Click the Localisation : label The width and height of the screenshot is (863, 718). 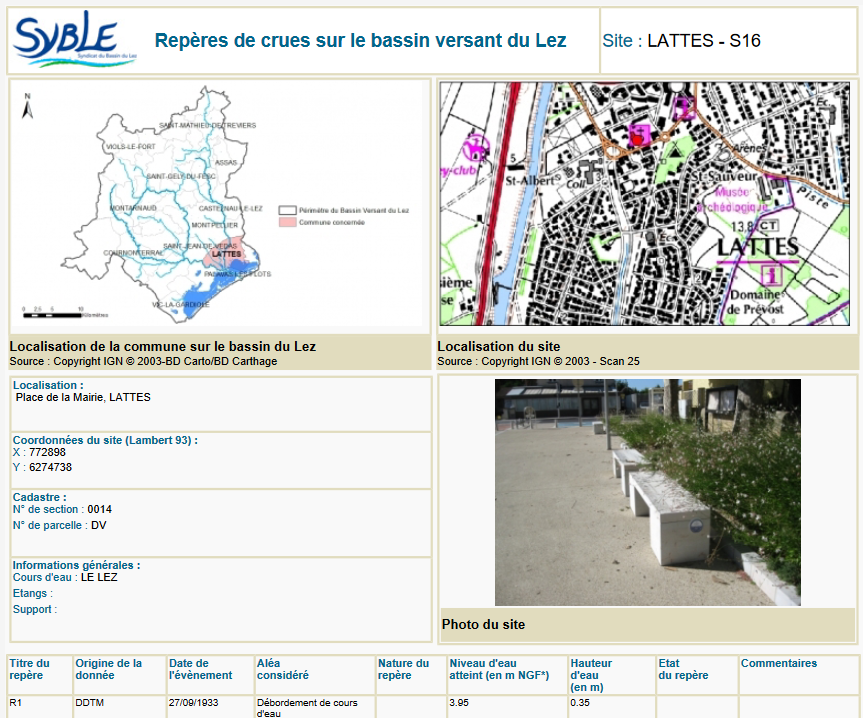[48, 385]
